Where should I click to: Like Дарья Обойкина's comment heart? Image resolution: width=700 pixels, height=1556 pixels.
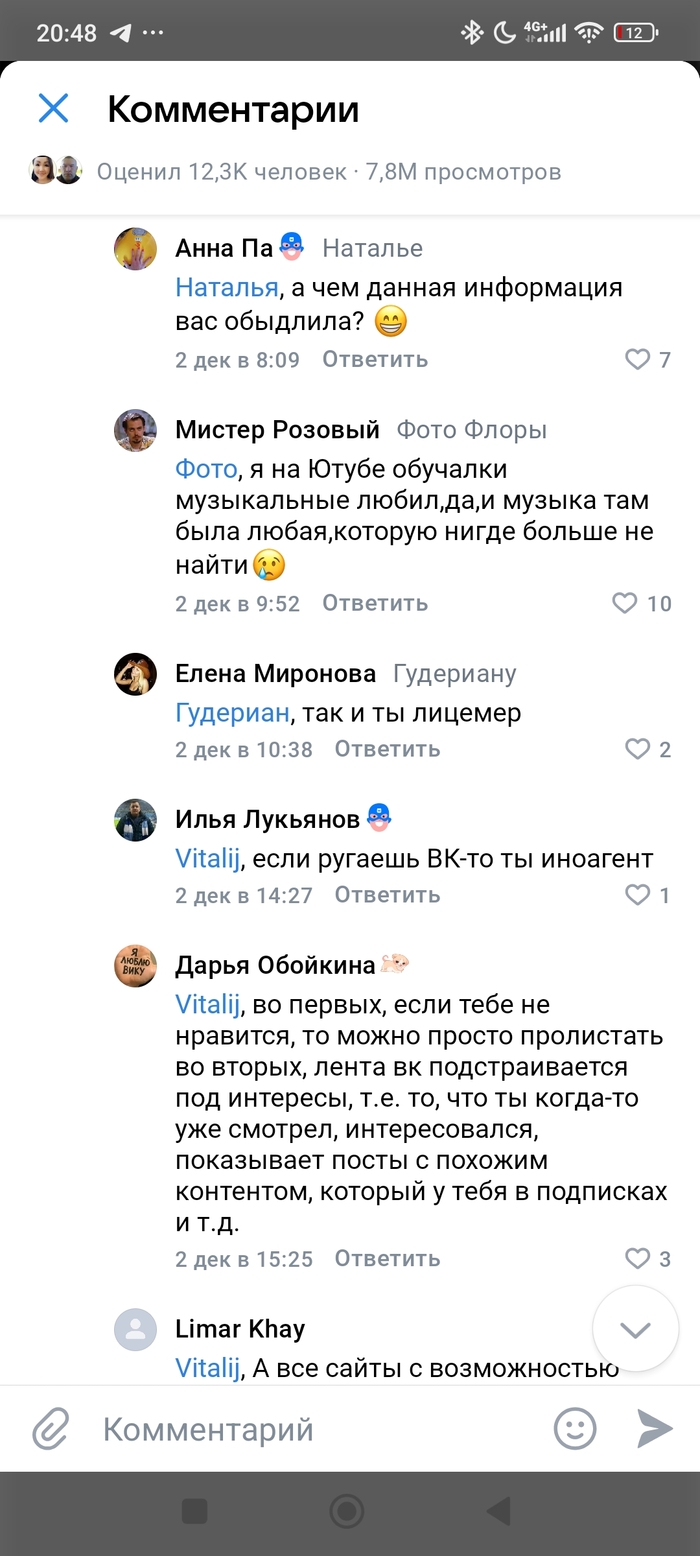coord(638,1258)
